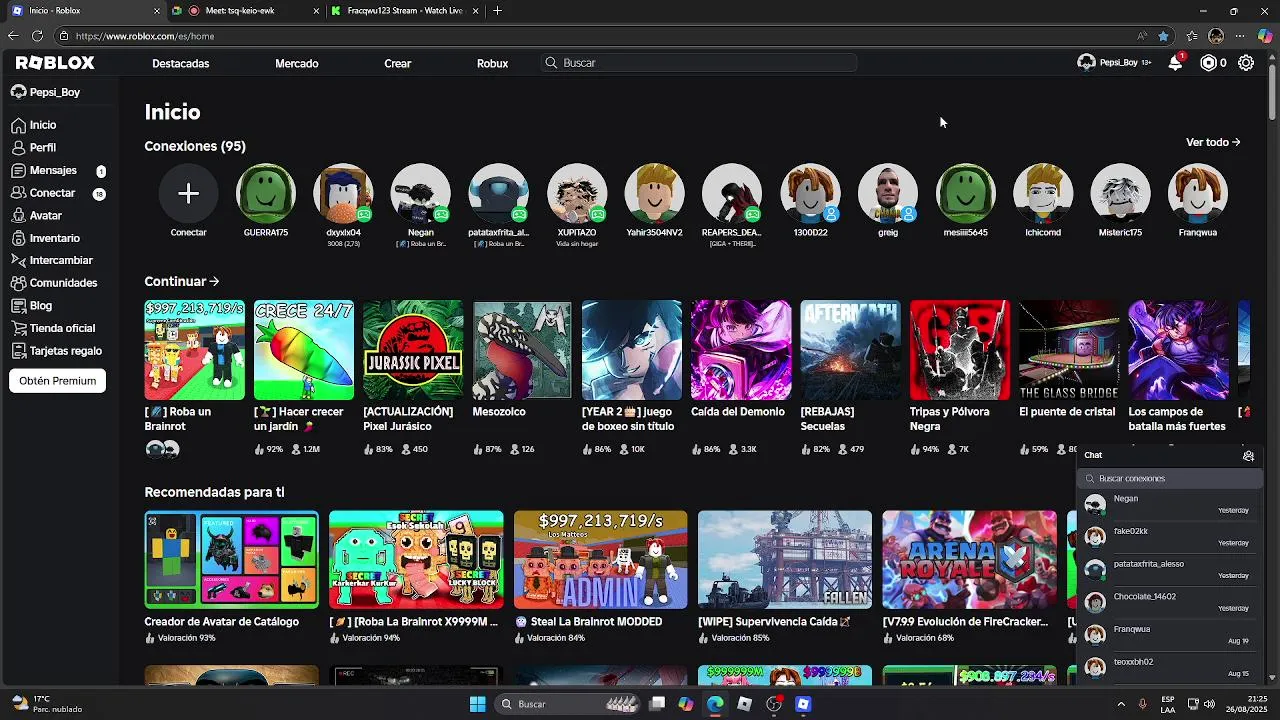This screenshot has width=1280, height=720.
Task: Click the favorites star in address bar
Action: (1163, 36)
